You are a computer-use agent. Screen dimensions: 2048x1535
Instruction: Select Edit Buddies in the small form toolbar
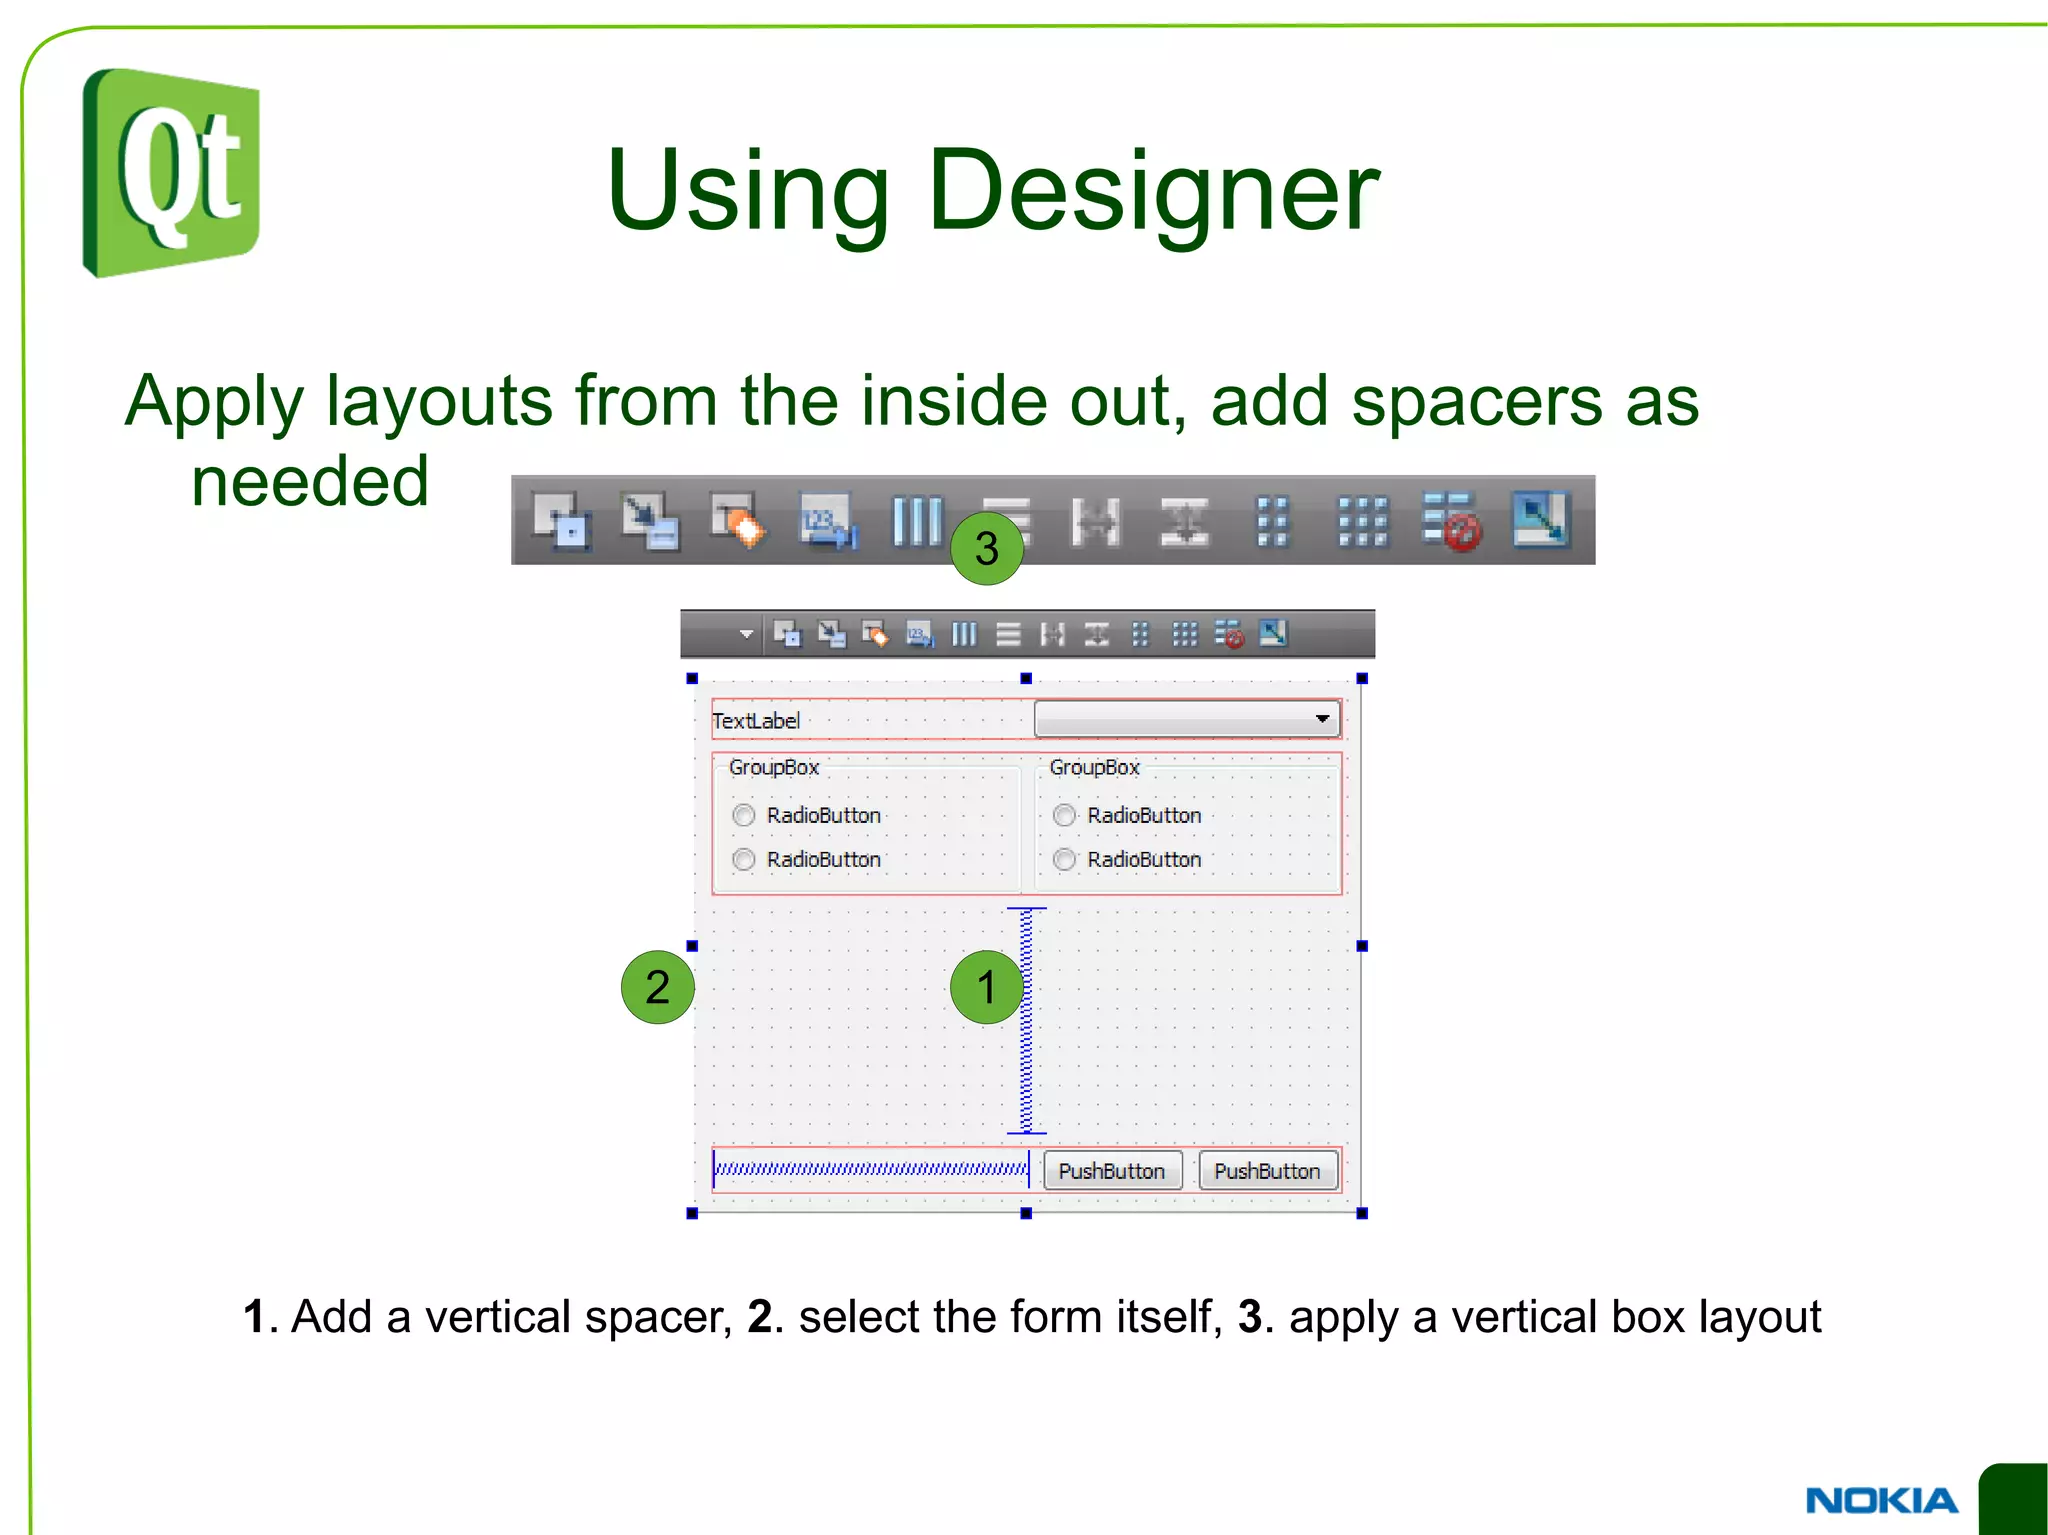(876, 634)
